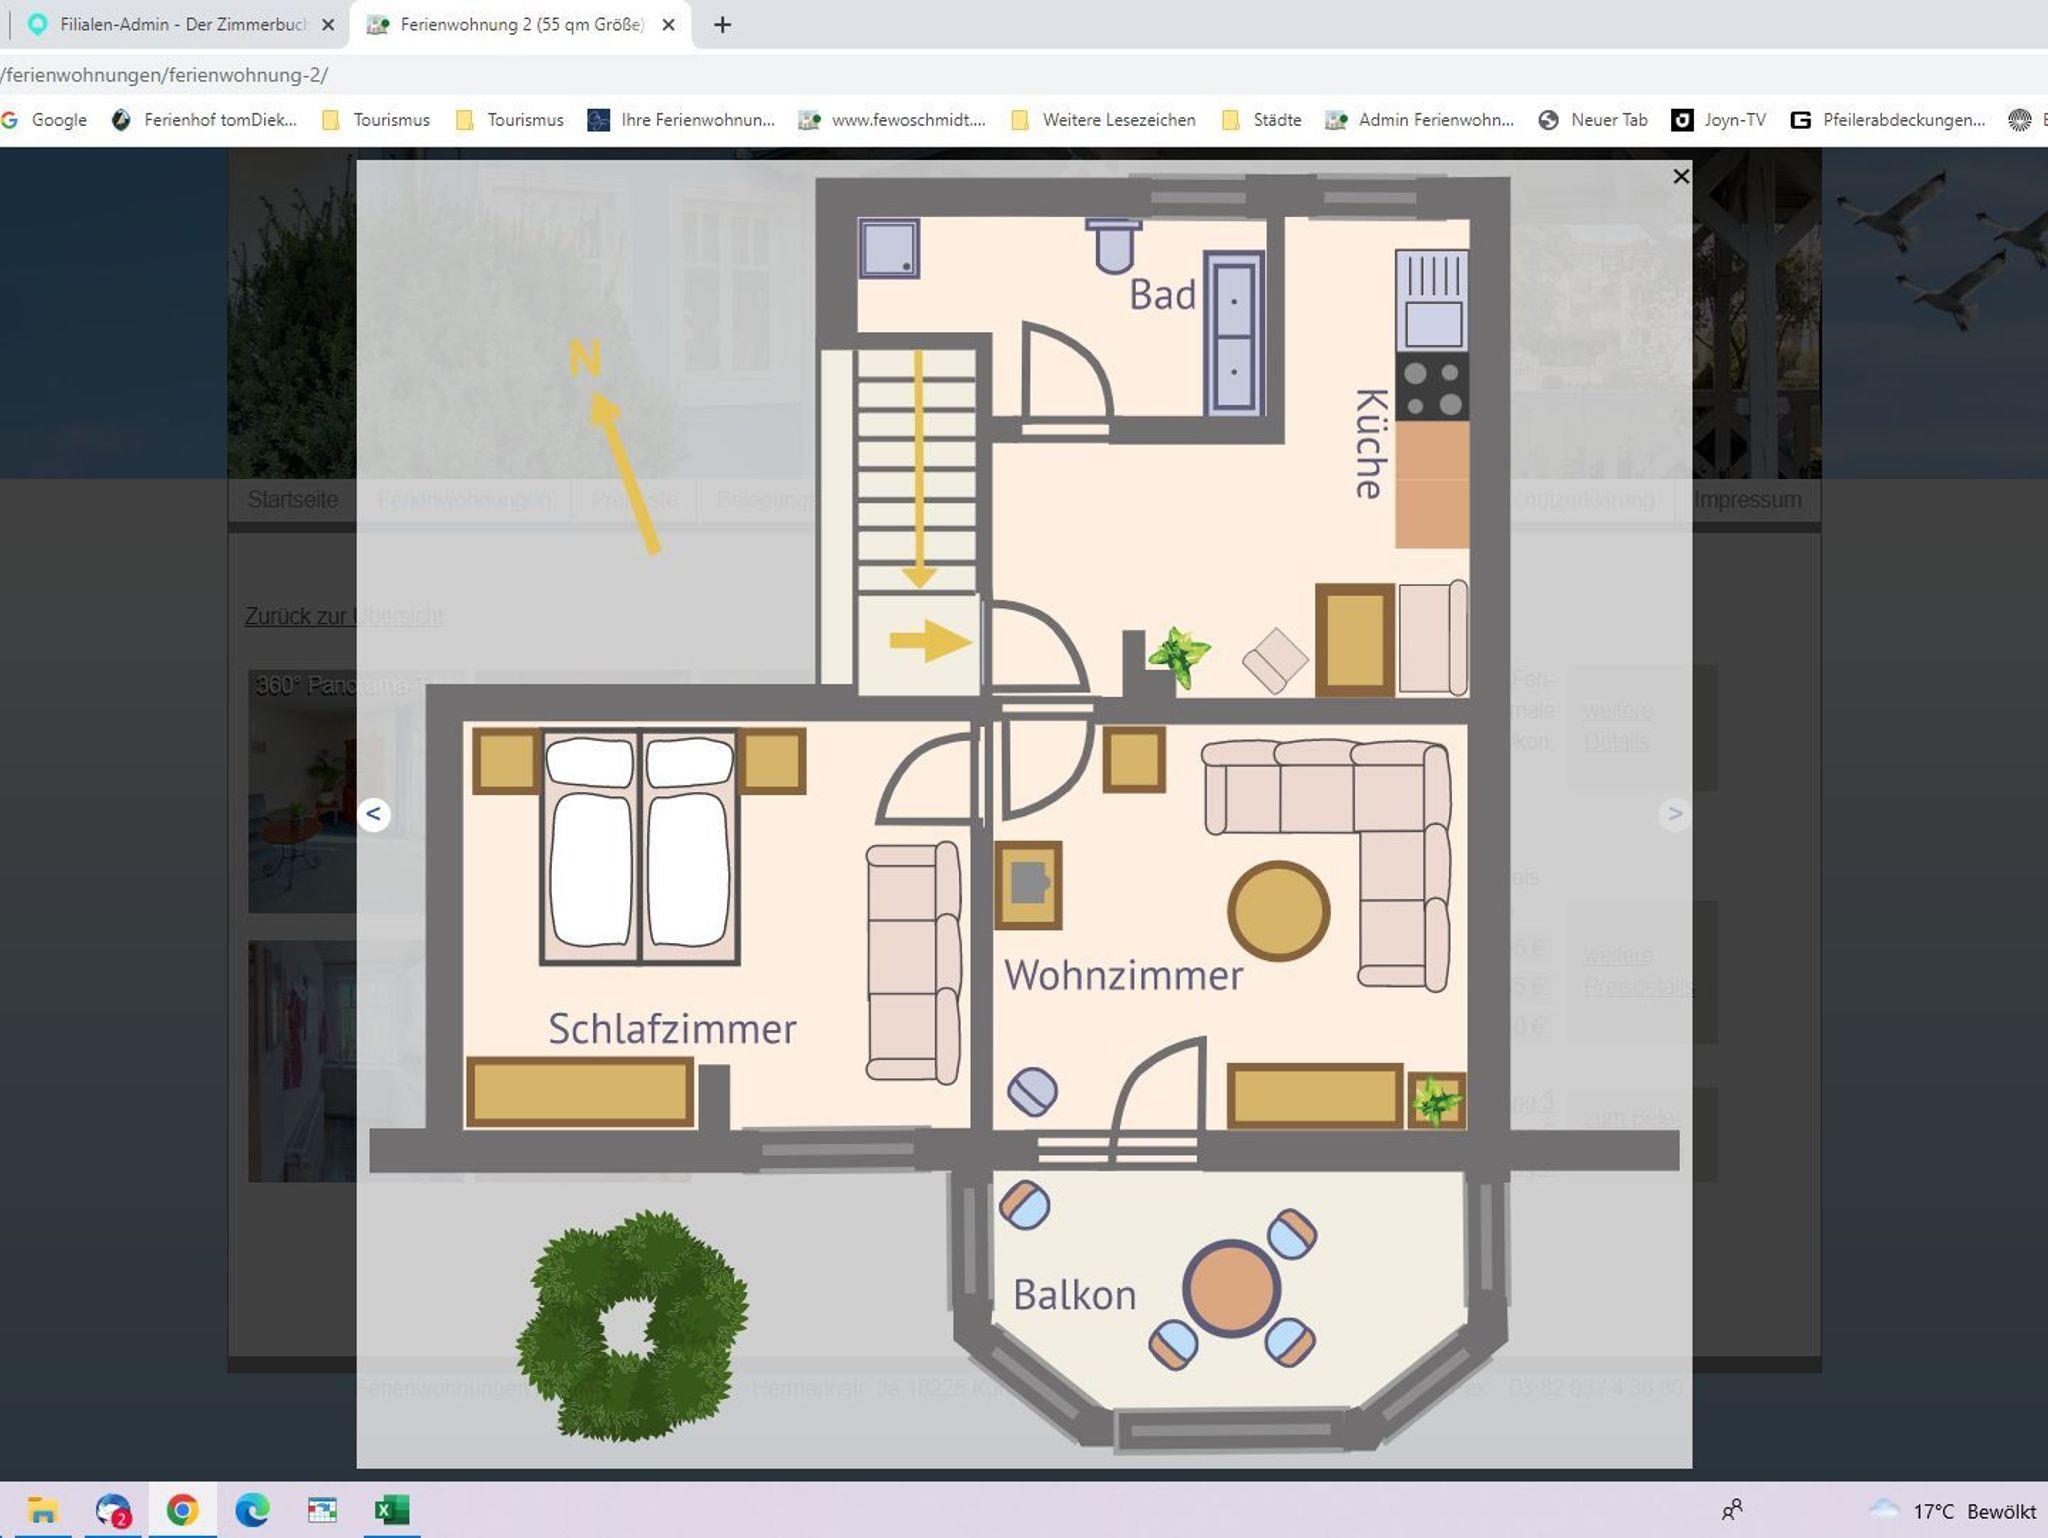
Task: Expand the Städte bookmarks folder
Action: point(1262,120)
